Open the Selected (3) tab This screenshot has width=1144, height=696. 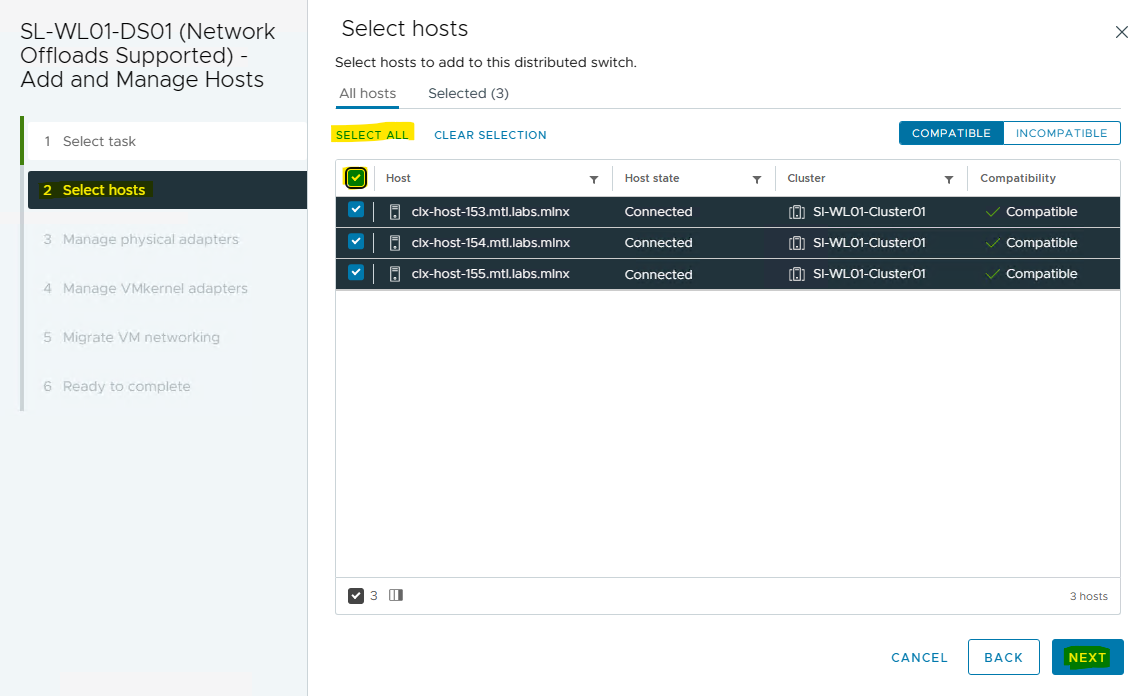[x=468, y=93]
